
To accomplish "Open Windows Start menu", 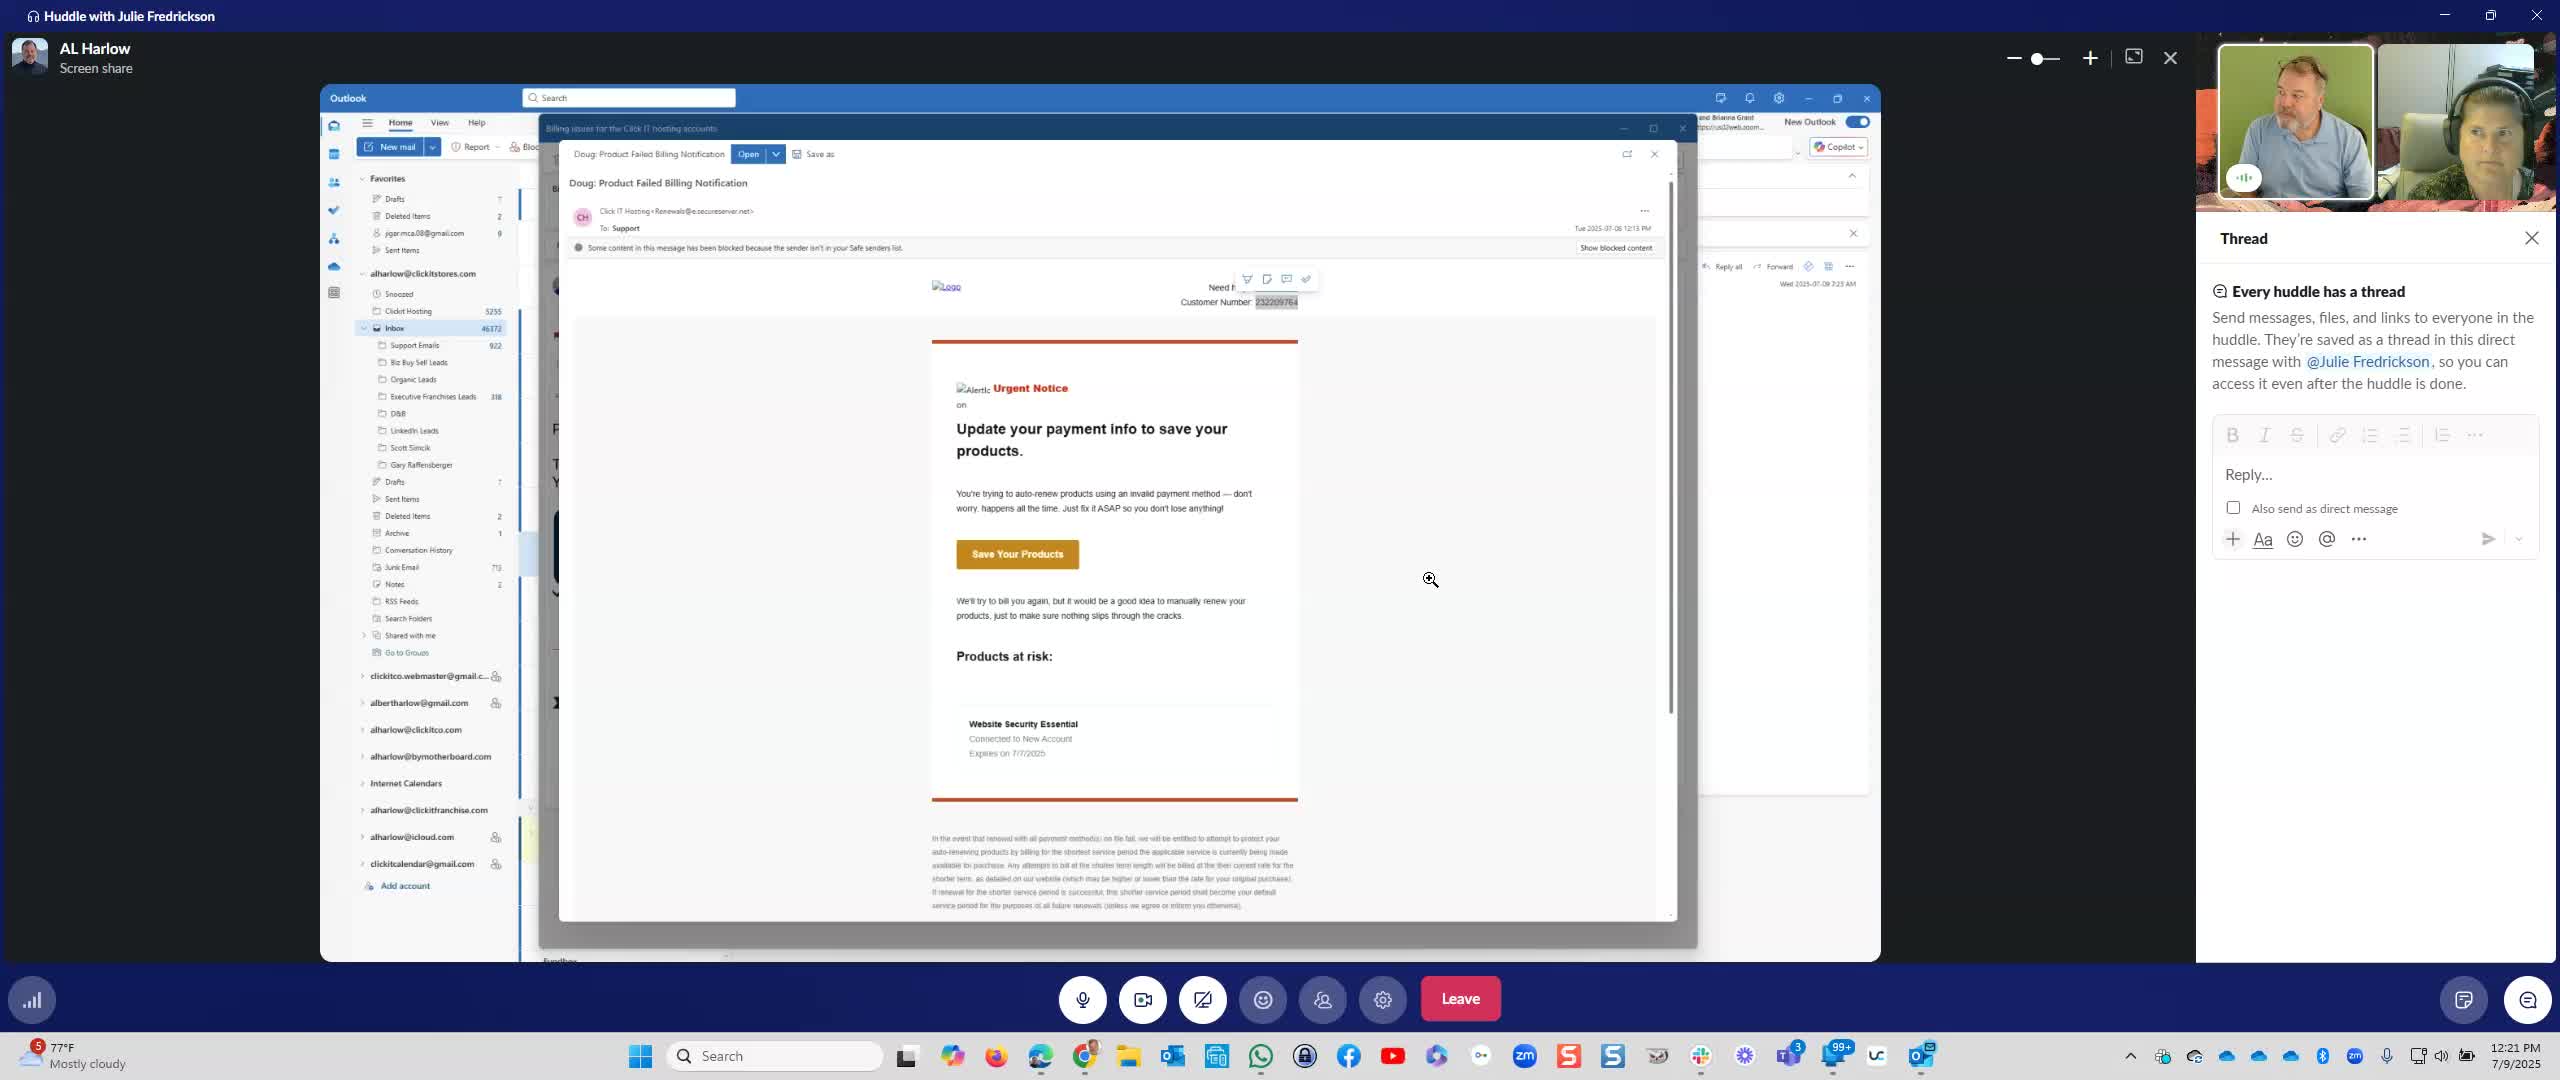I will click(x=640, y=1056).
